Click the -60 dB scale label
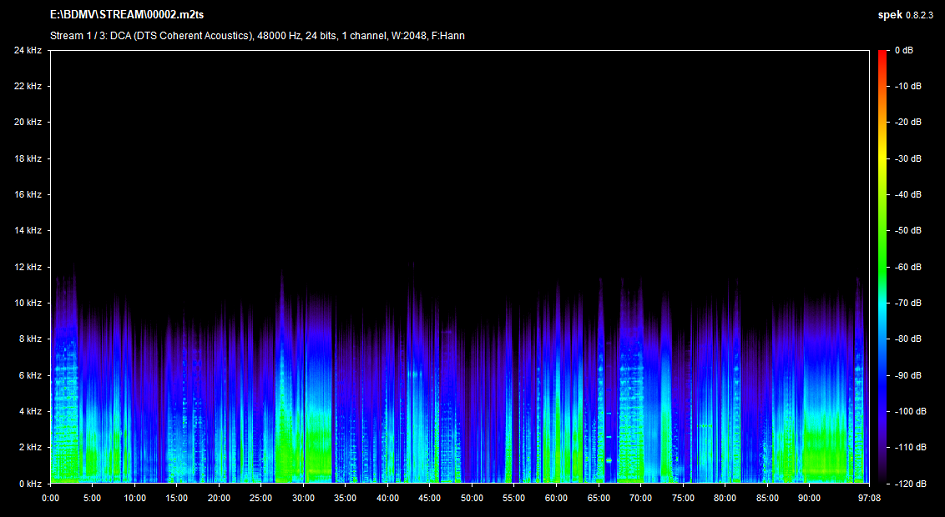 tap(906, 267)
